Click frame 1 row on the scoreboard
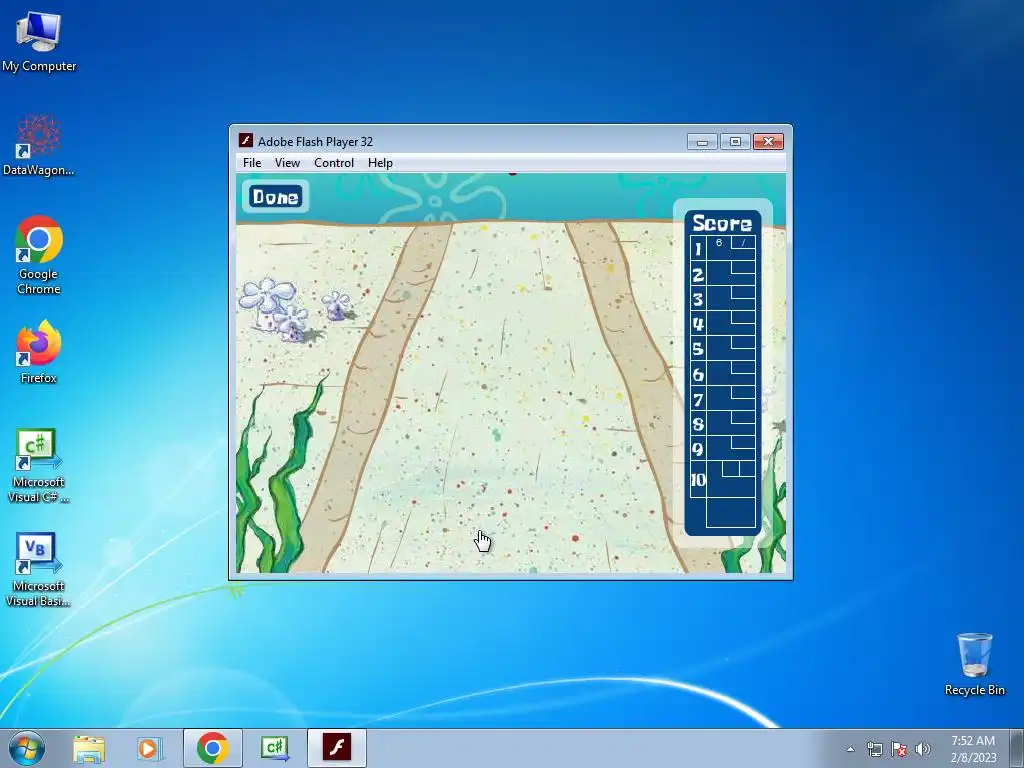Viewport: 1024px width, 768px height. pos(723,249)
